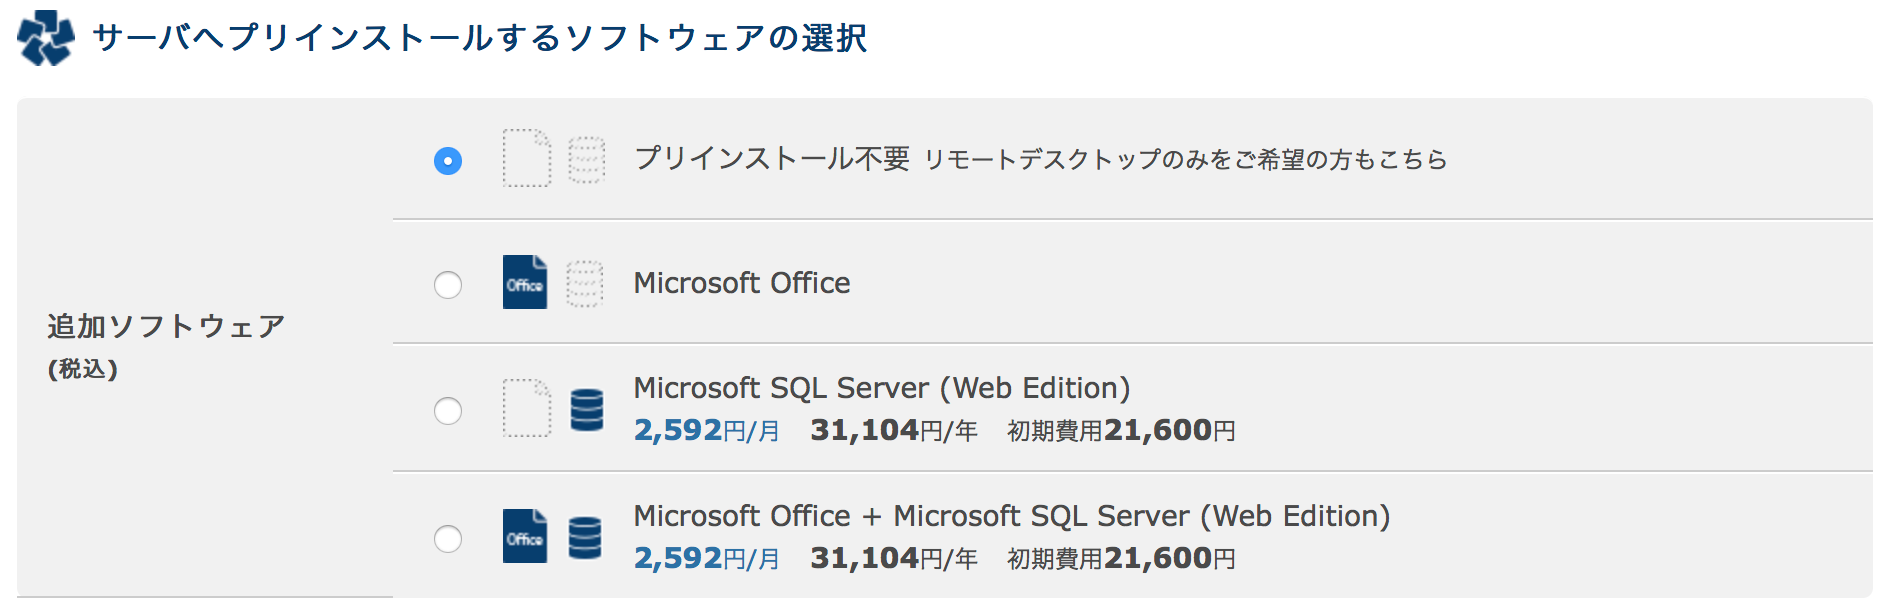Select the Microsoft Office + SQL Server option

tap(448, 537)
